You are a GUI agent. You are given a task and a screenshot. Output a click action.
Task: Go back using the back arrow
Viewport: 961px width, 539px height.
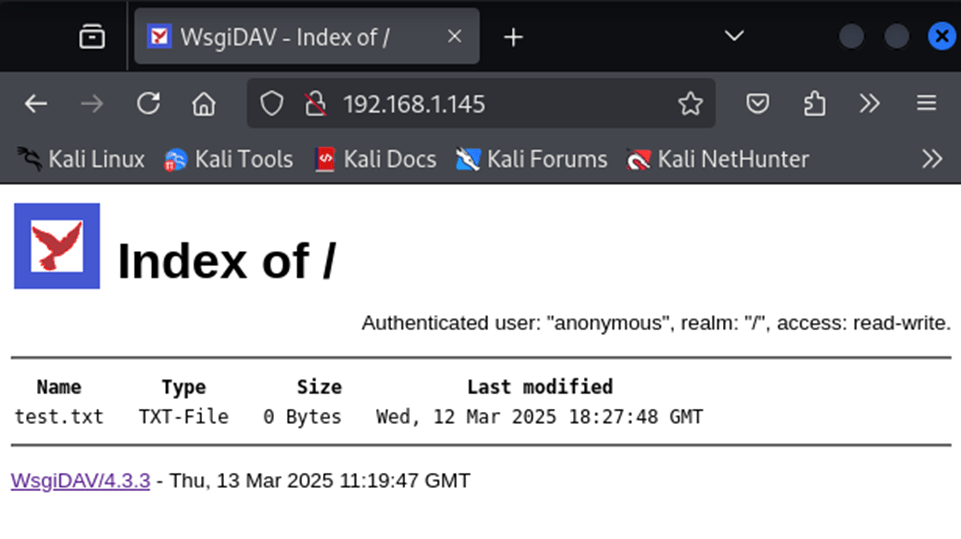tap(36, 104)
